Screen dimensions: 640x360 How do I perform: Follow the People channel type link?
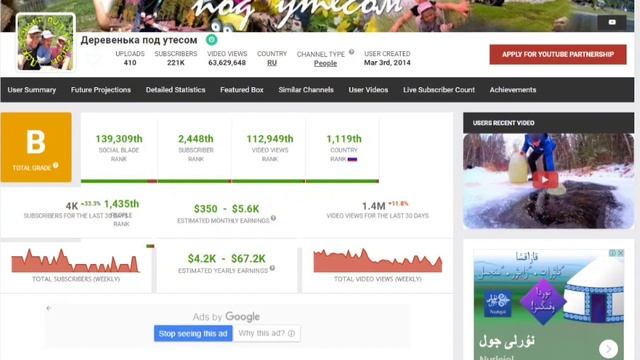(x=325, y=63)
